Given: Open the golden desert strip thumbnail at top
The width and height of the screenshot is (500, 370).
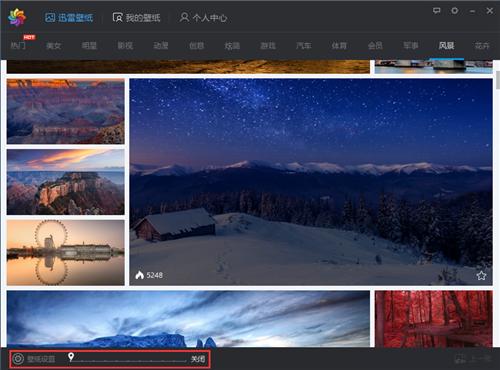Looking at the screenshot, I should coord(188,67).
